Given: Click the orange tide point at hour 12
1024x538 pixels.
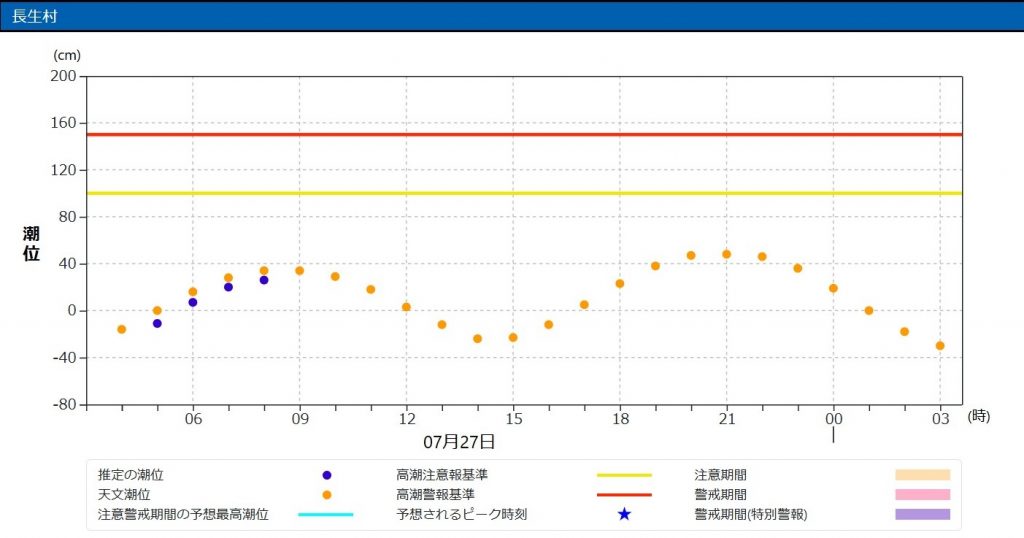Looking at the screenshot, I should coord(406,307).
